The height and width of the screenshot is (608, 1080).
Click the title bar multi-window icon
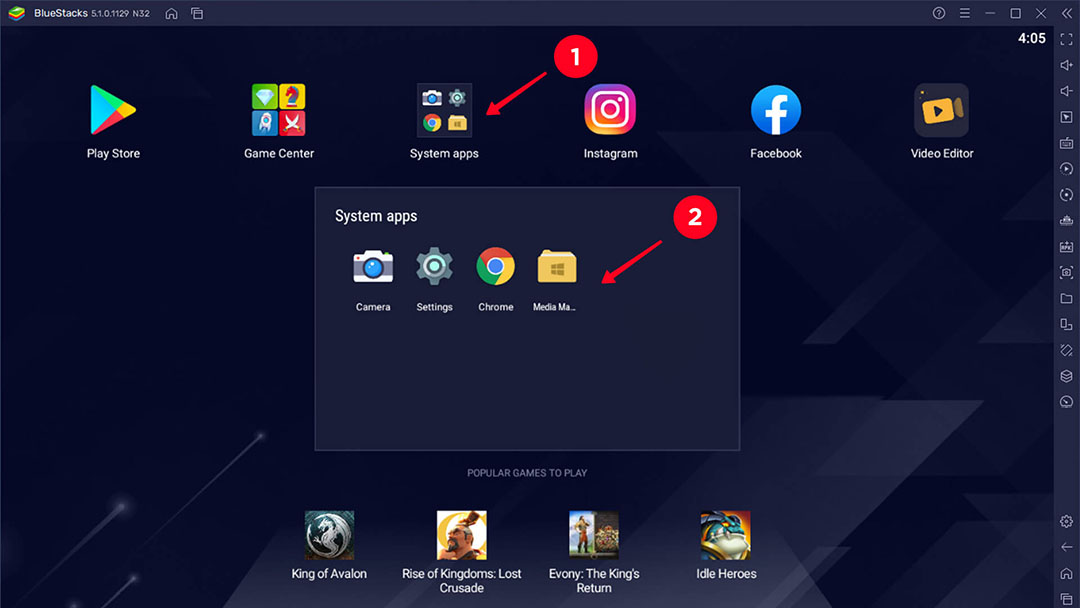(197, 13)
